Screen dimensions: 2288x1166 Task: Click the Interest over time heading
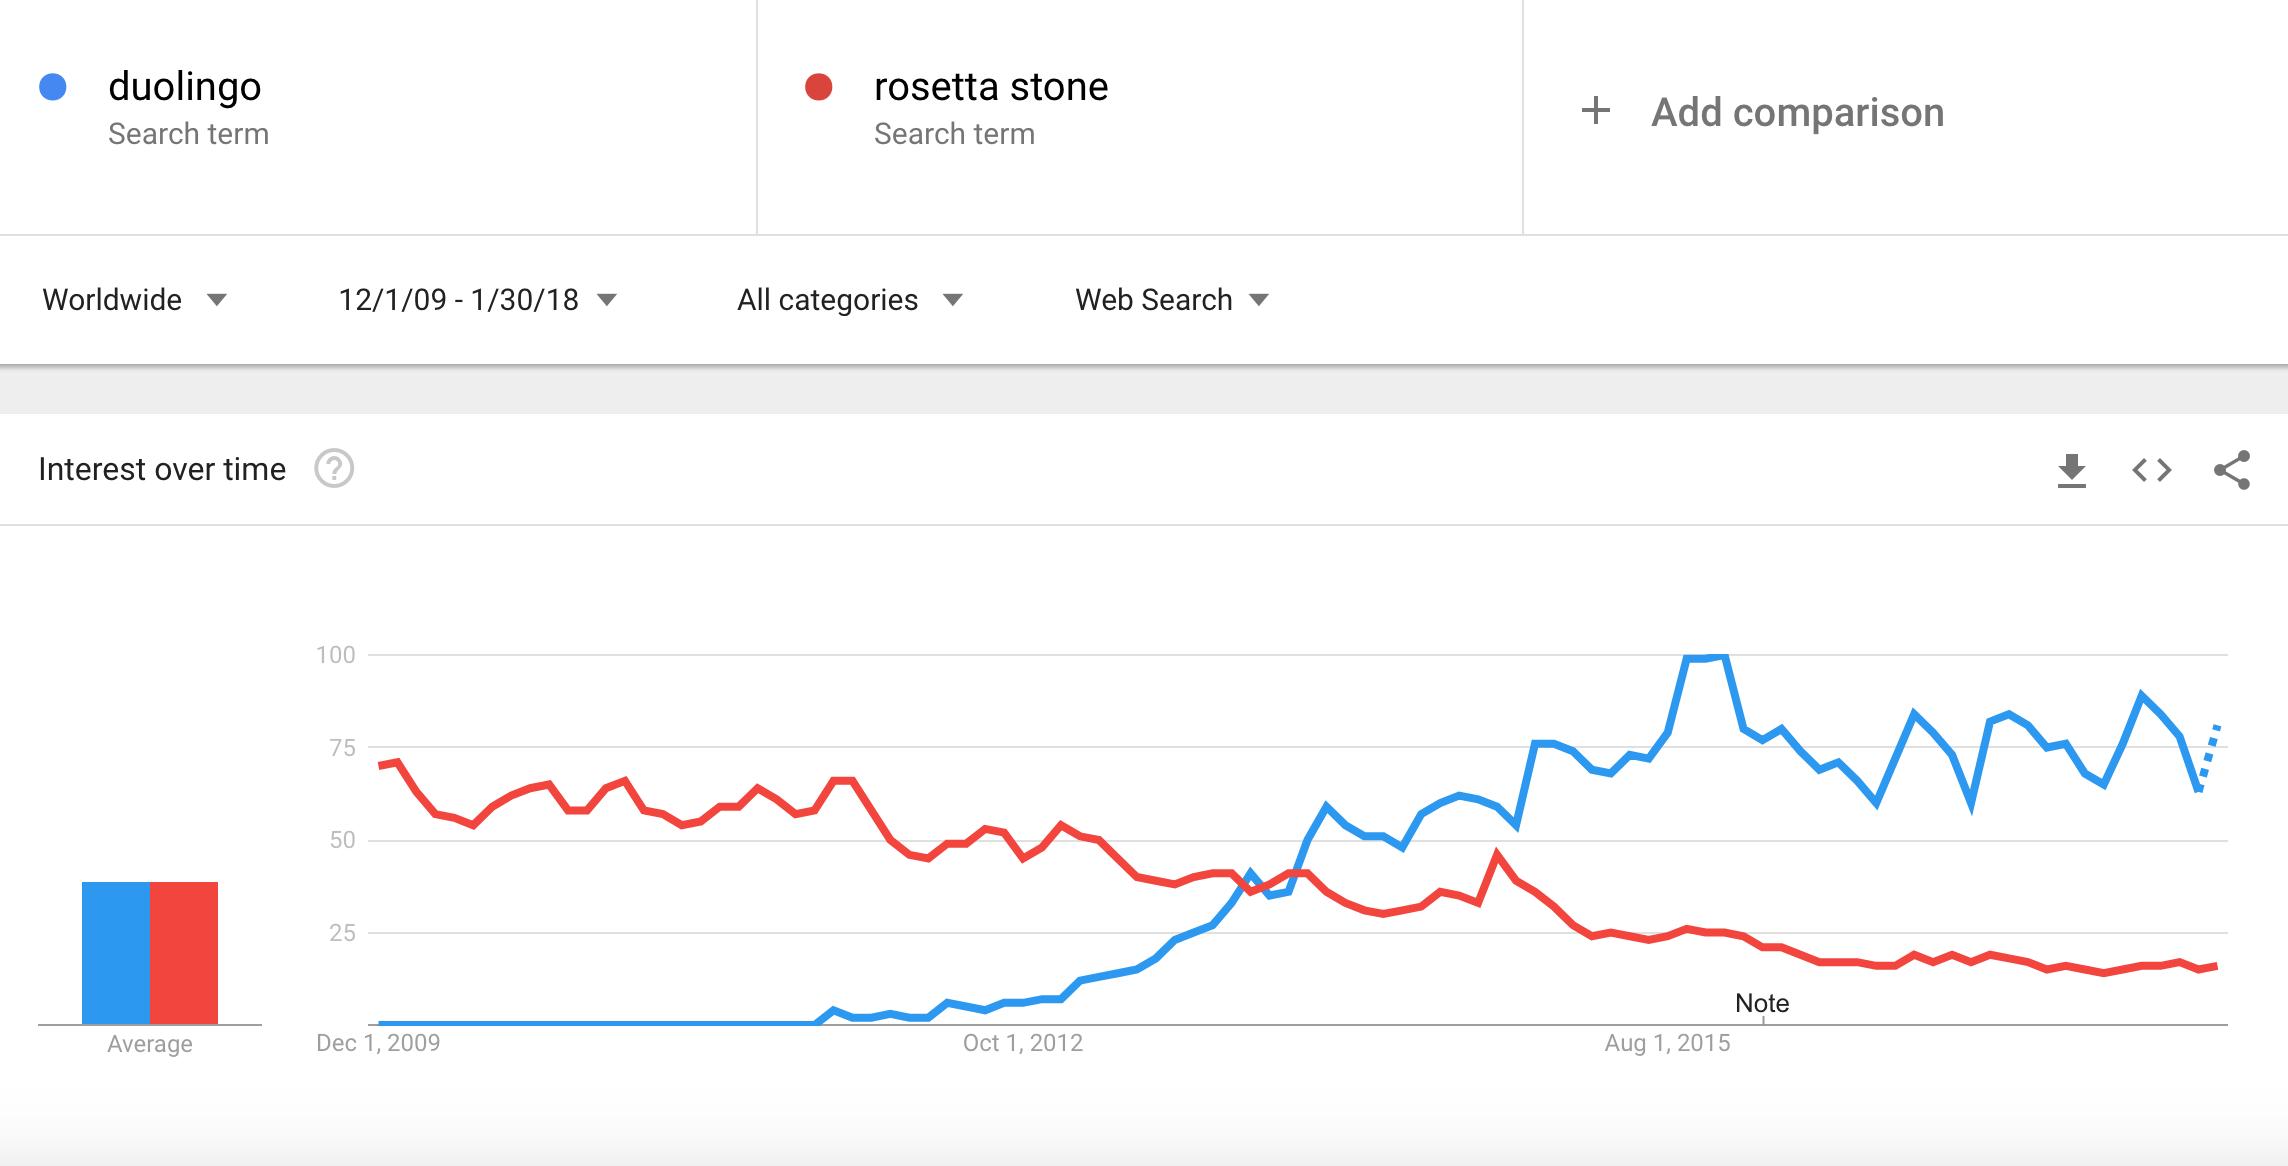click(162, 469)
